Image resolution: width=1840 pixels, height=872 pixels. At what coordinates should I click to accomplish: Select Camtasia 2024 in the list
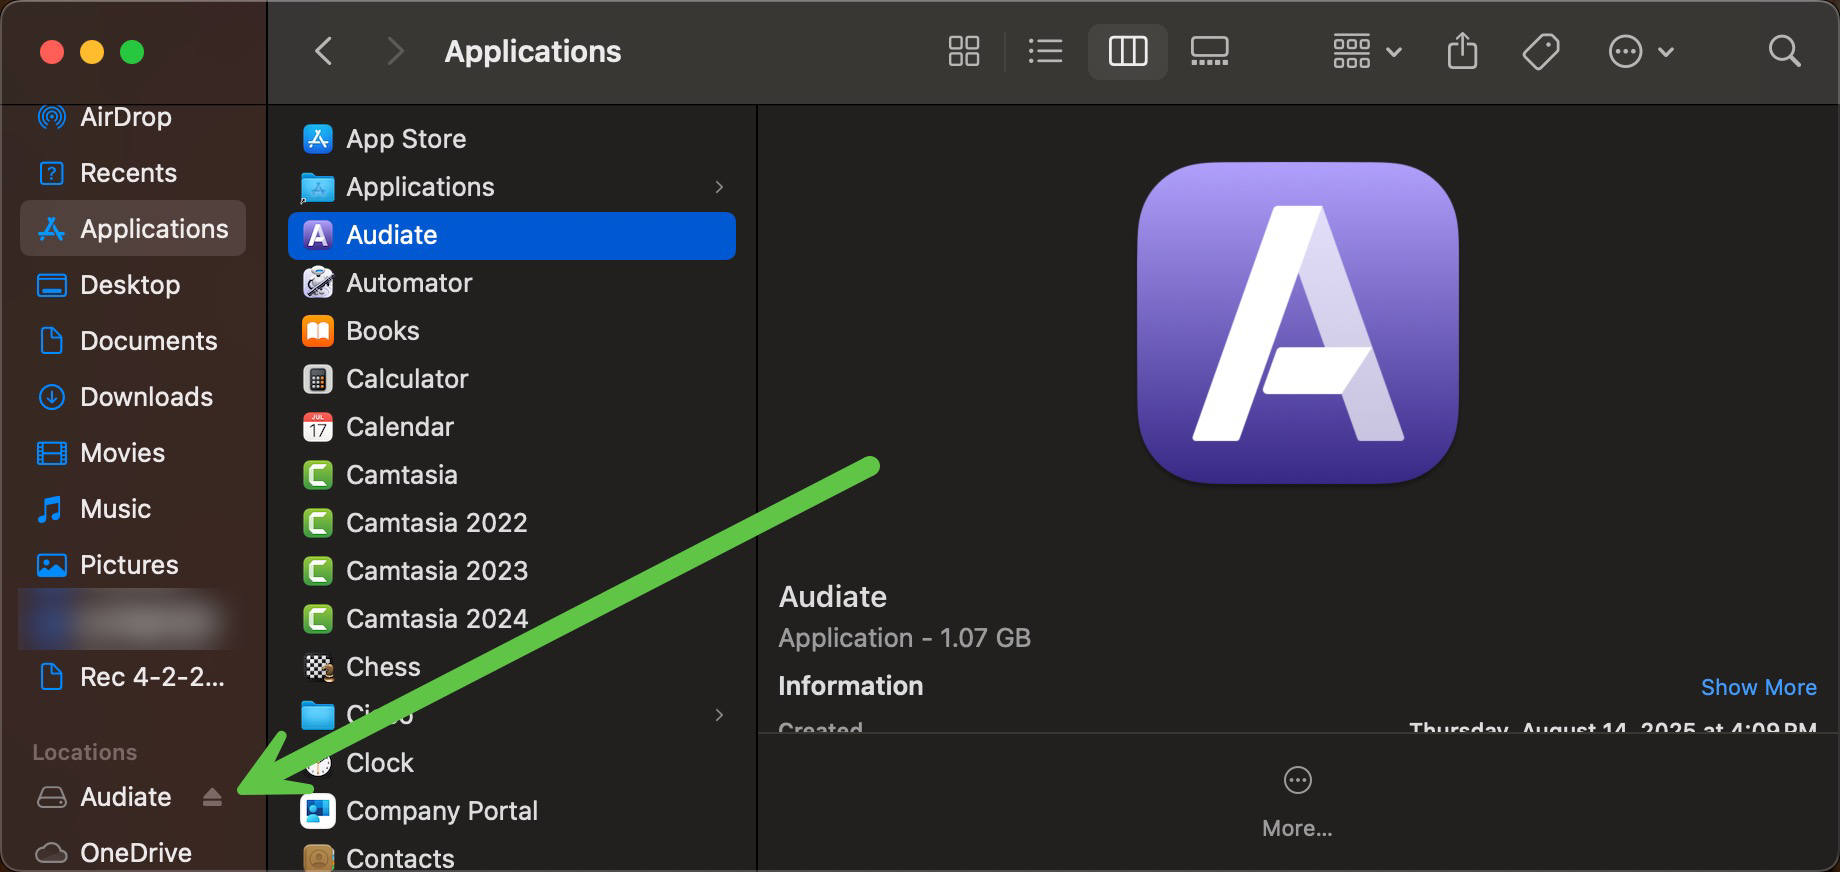(436, 619)
